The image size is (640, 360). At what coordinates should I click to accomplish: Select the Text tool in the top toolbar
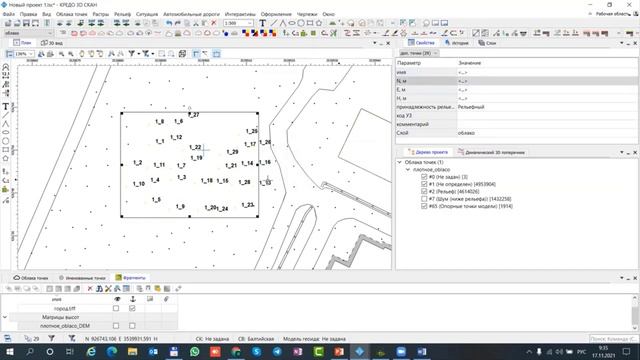click(x=262, y=23)
